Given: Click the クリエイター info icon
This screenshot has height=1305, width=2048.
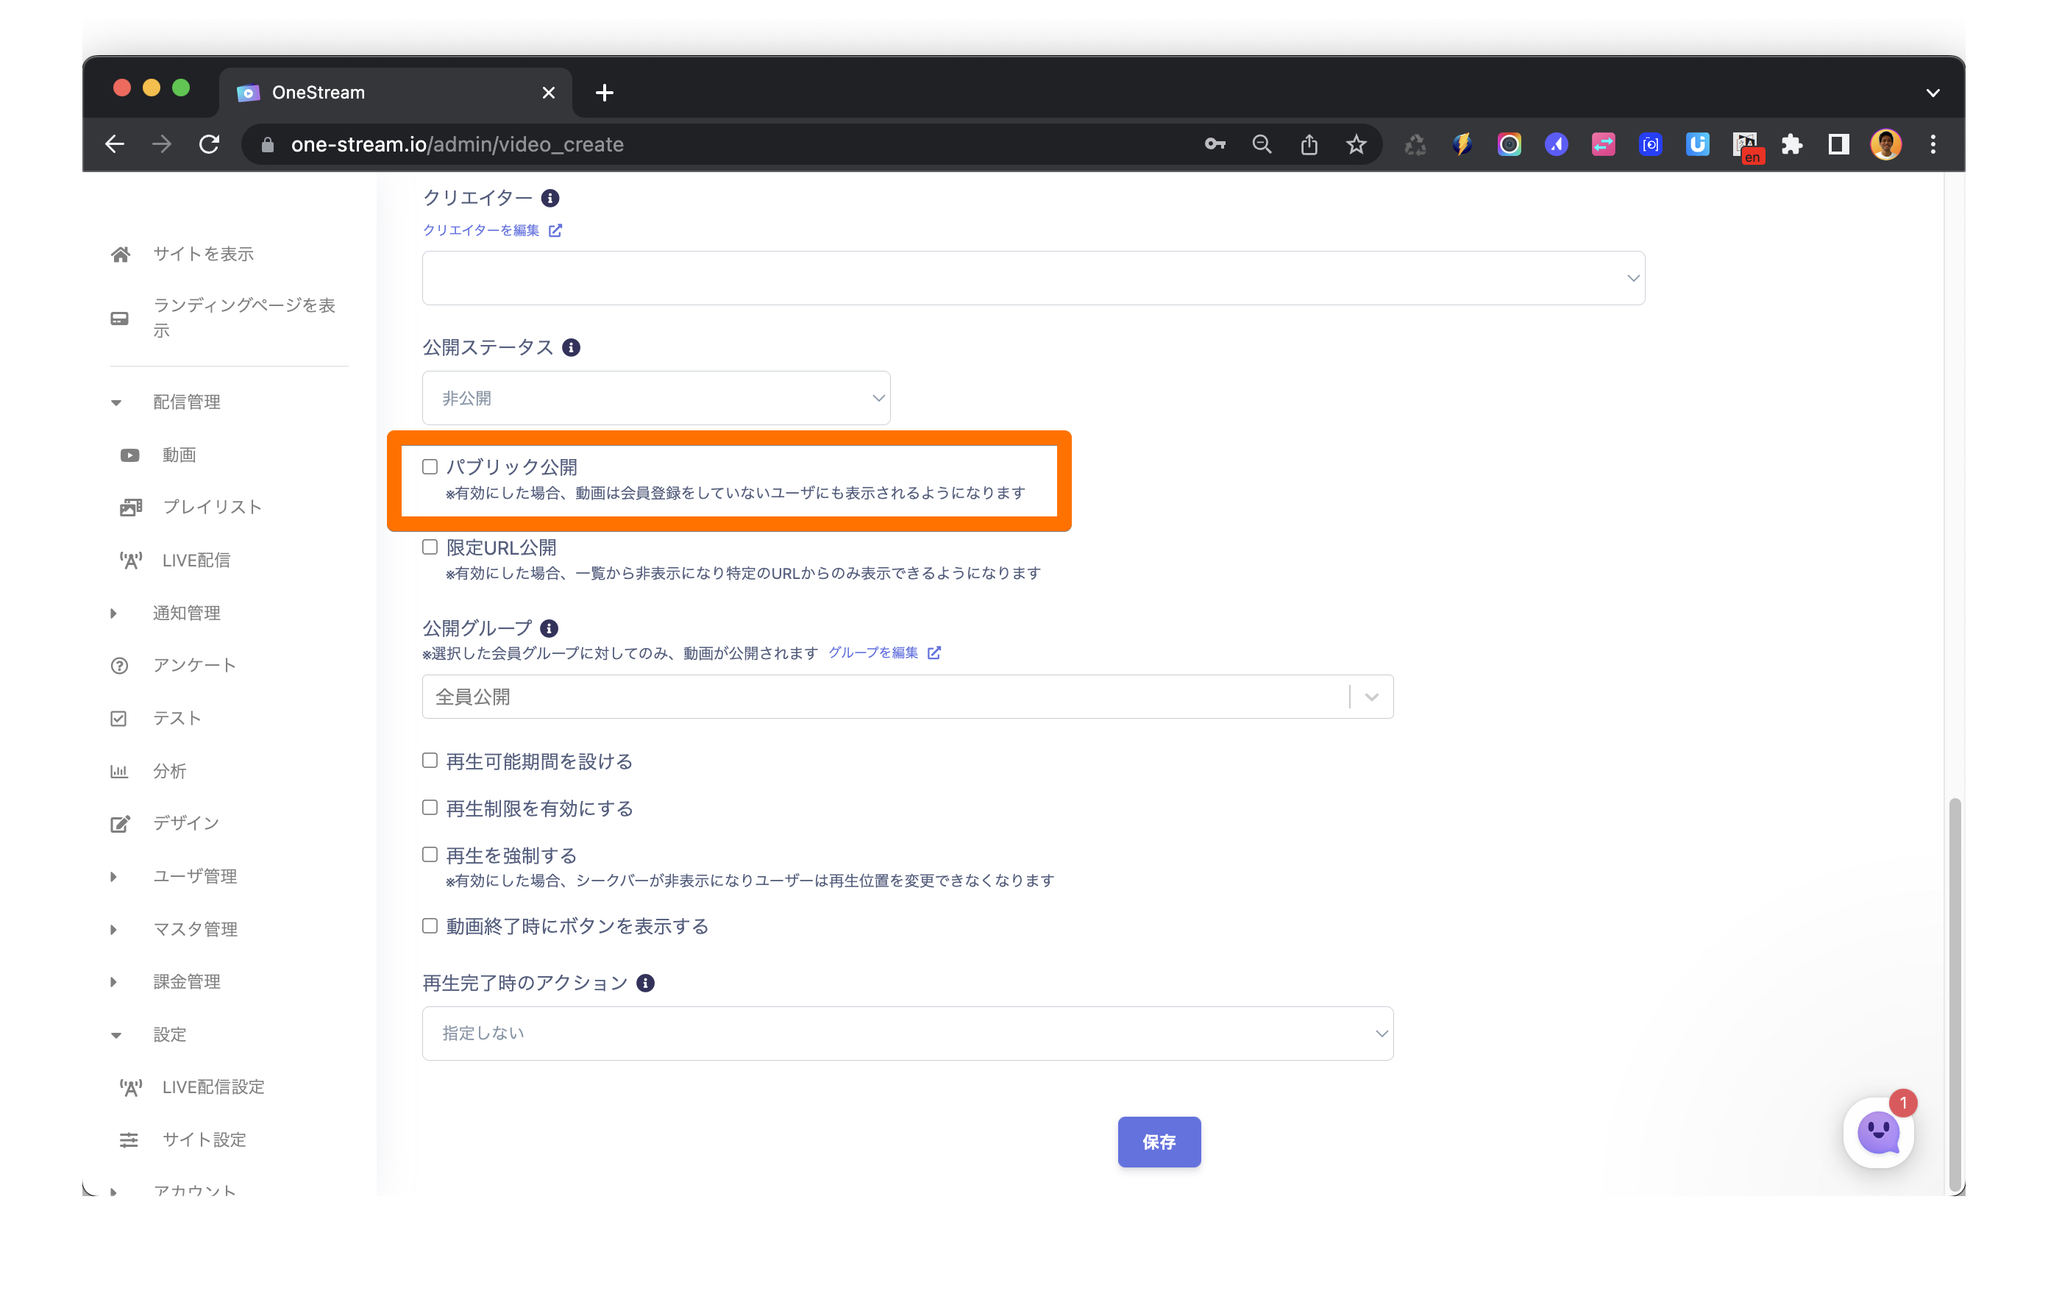Looking at the screenshot, I should coord(550,198).
